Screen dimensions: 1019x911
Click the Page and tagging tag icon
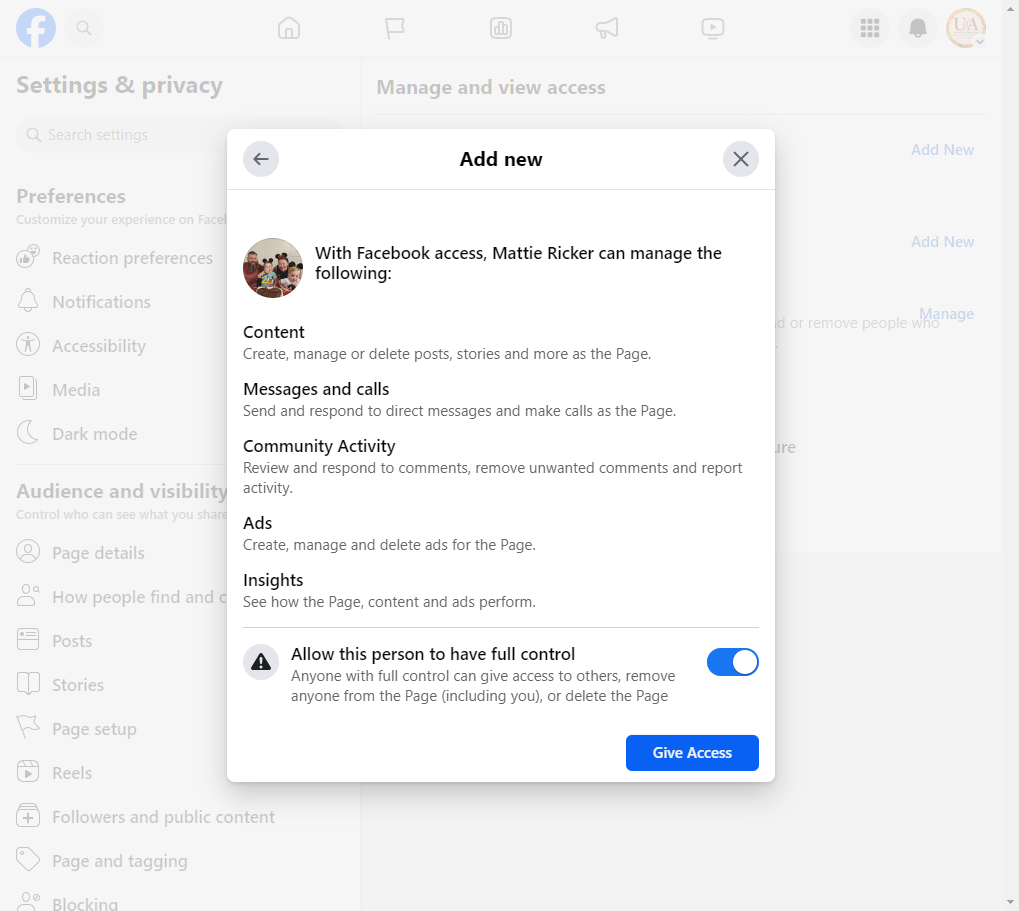tap(28, 860)
